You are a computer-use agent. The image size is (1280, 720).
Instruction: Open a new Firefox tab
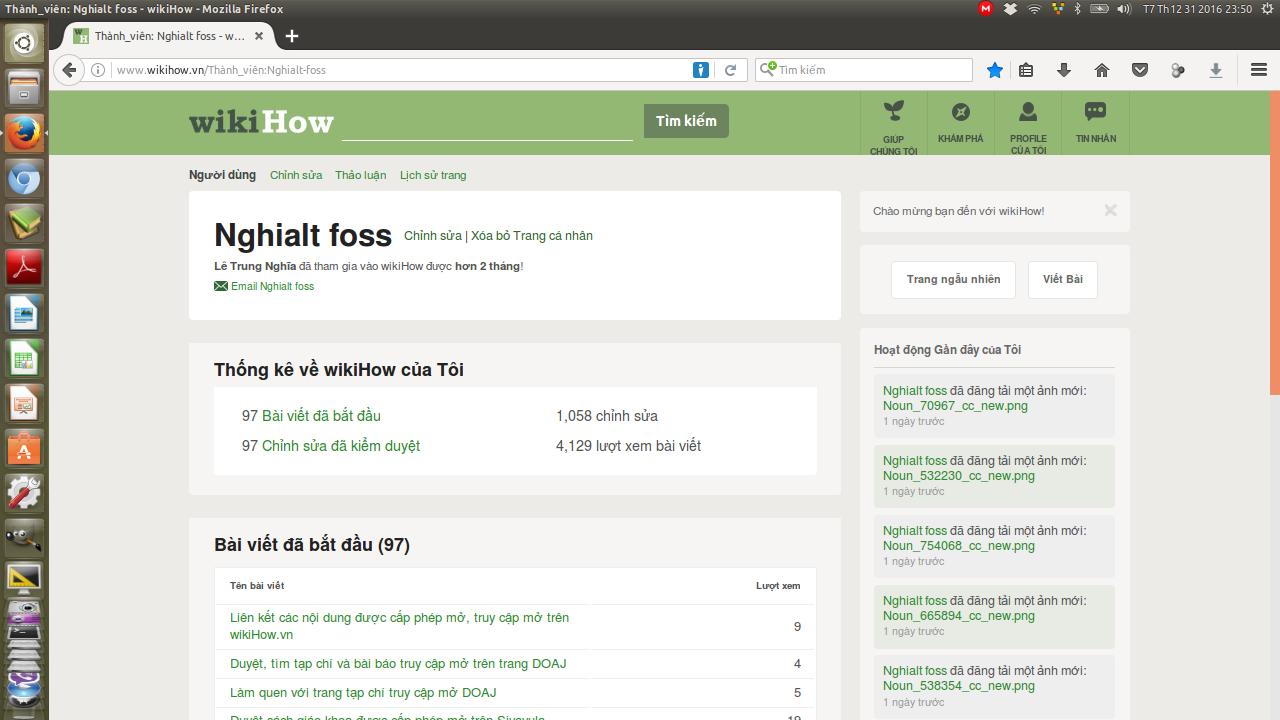(292, 36)
